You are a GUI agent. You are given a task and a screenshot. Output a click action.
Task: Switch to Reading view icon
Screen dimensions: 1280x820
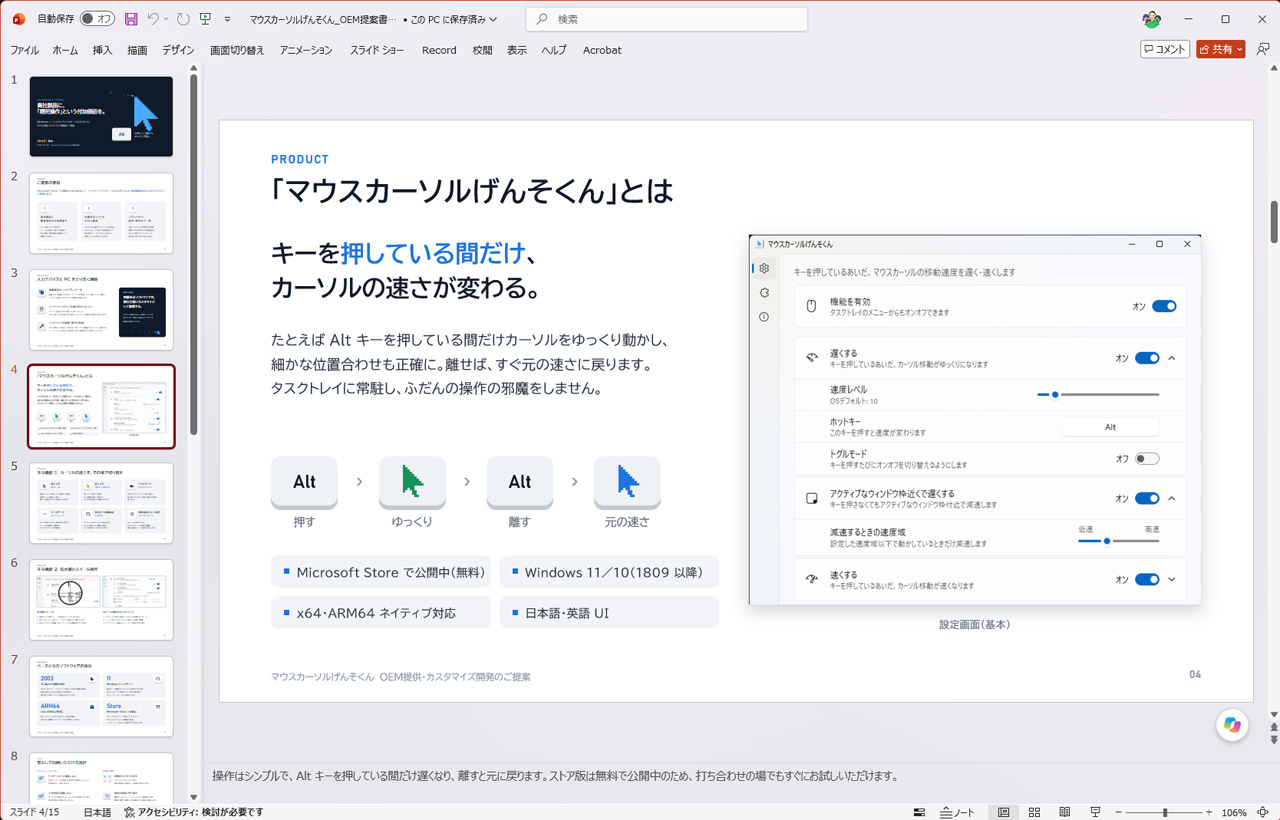1065,812
